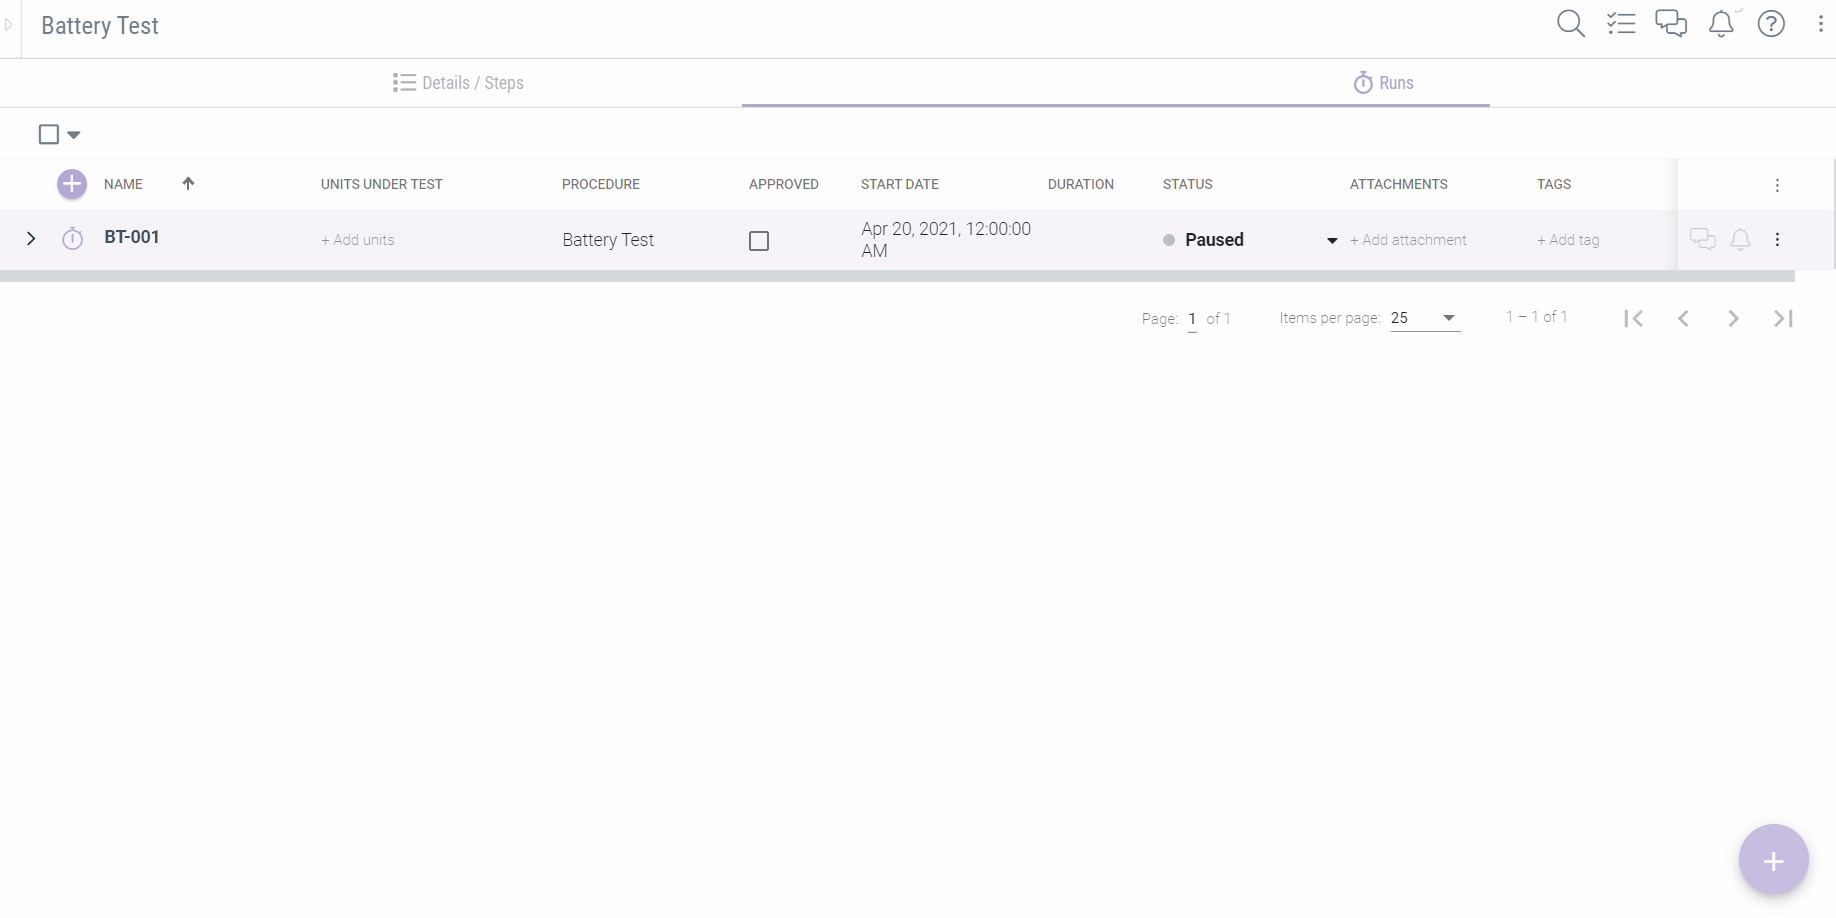Click the STATUS column header

(x=1187, y=184)
